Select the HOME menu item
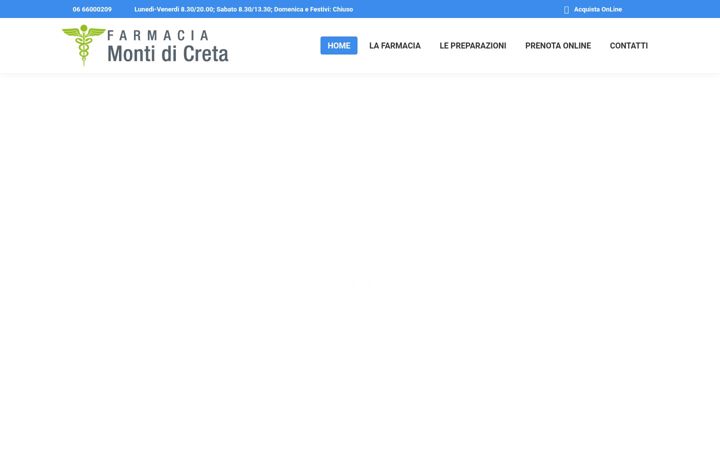The width and height of the screenshot is (720, 450). click(339, 45)
